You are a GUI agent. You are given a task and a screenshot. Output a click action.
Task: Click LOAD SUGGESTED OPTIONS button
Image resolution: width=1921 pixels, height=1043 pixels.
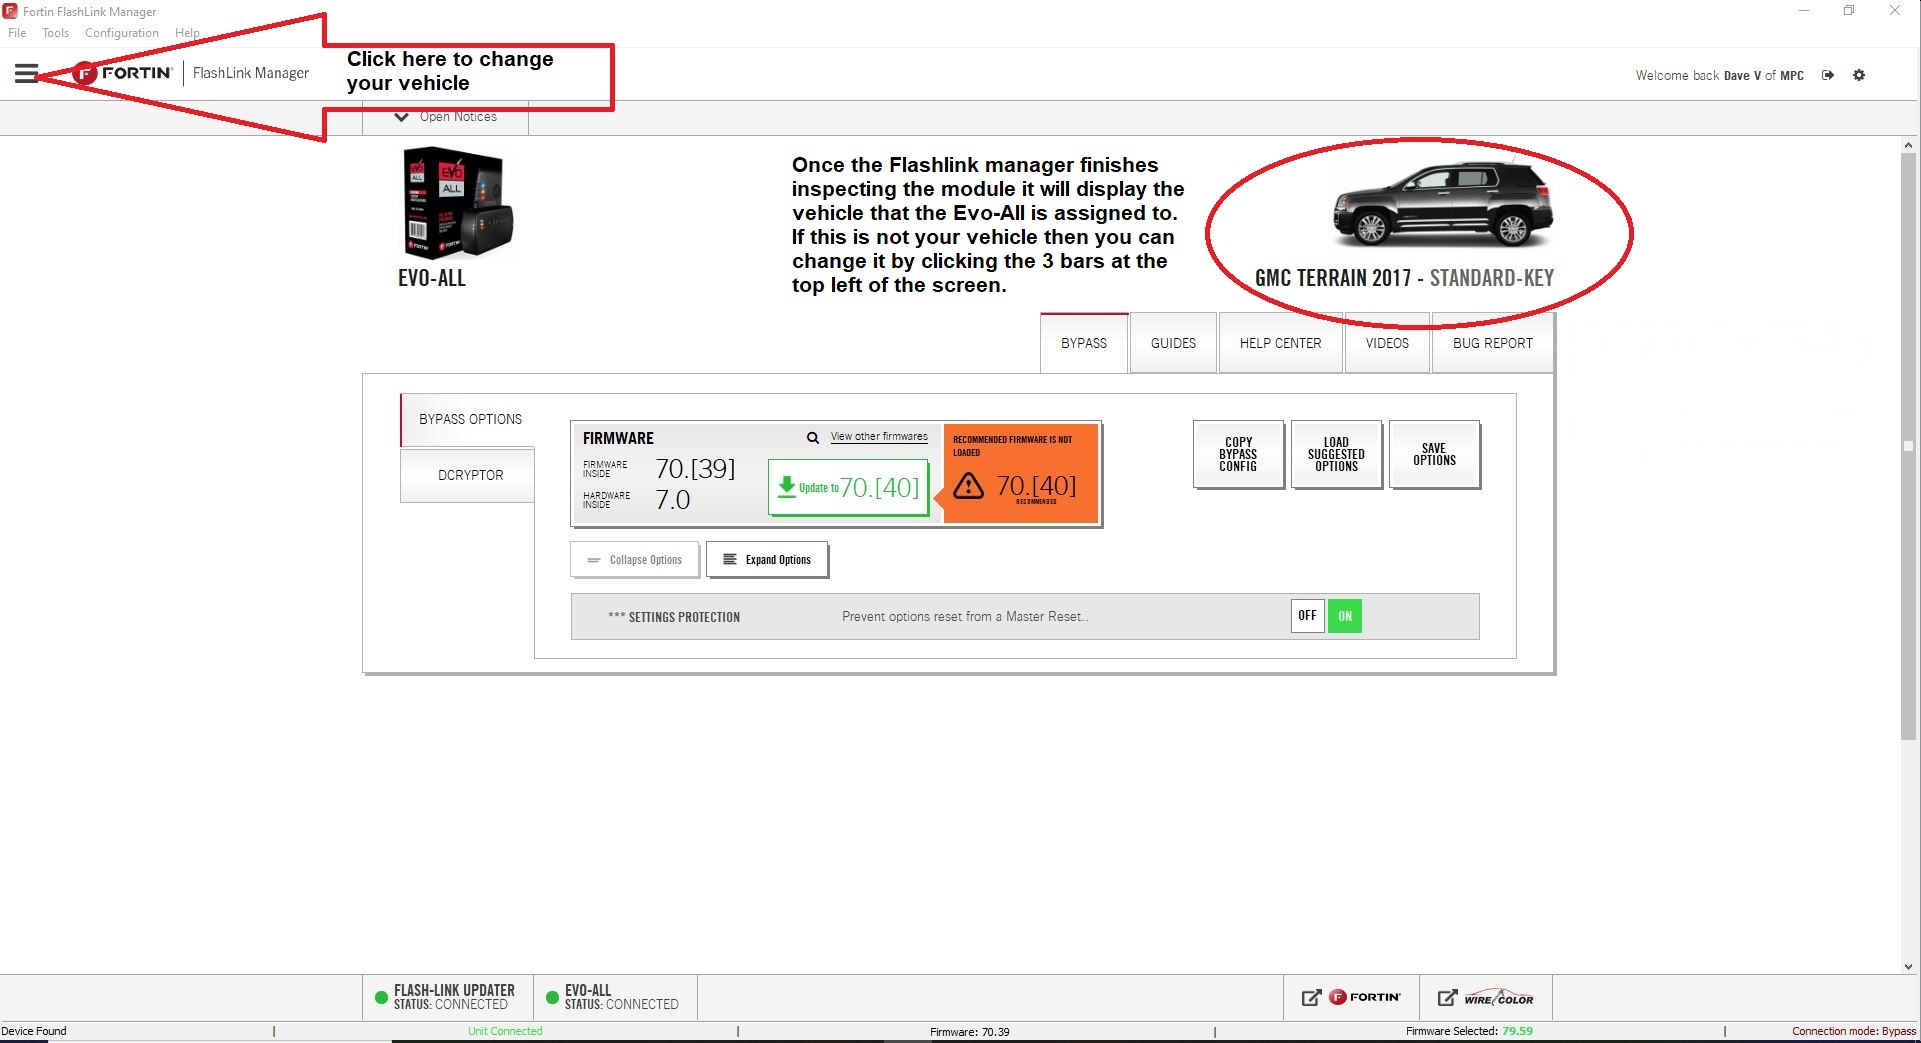(1336, 454)
